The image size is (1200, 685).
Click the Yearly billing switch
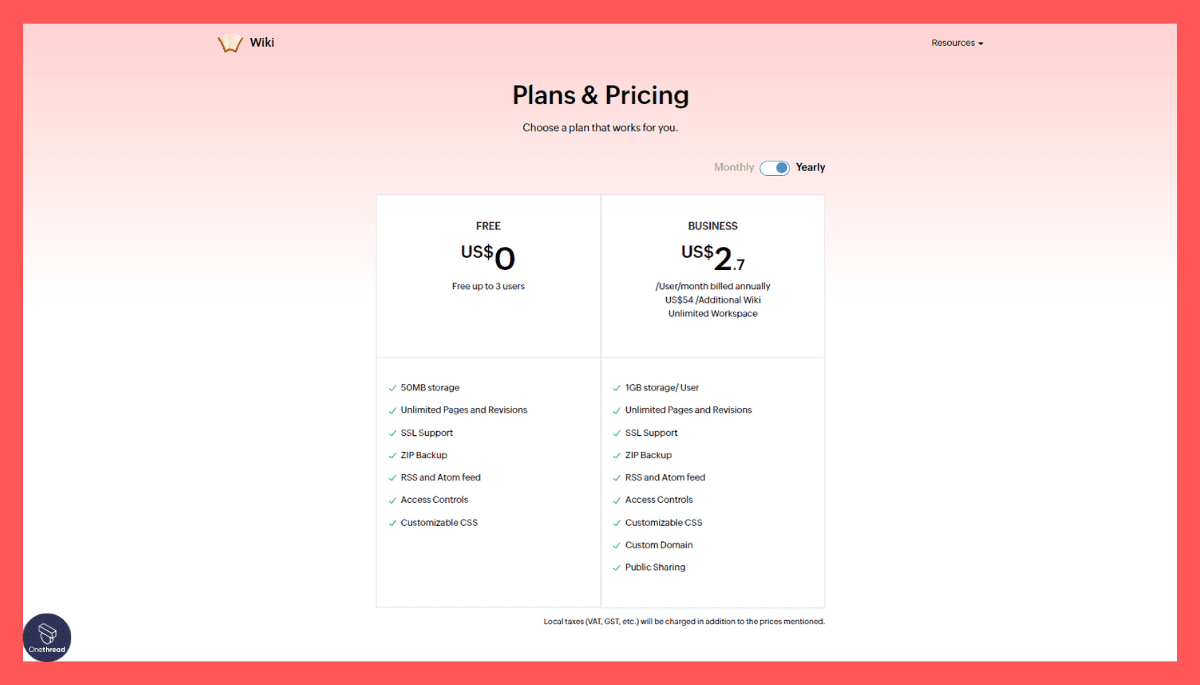[774, 167]
